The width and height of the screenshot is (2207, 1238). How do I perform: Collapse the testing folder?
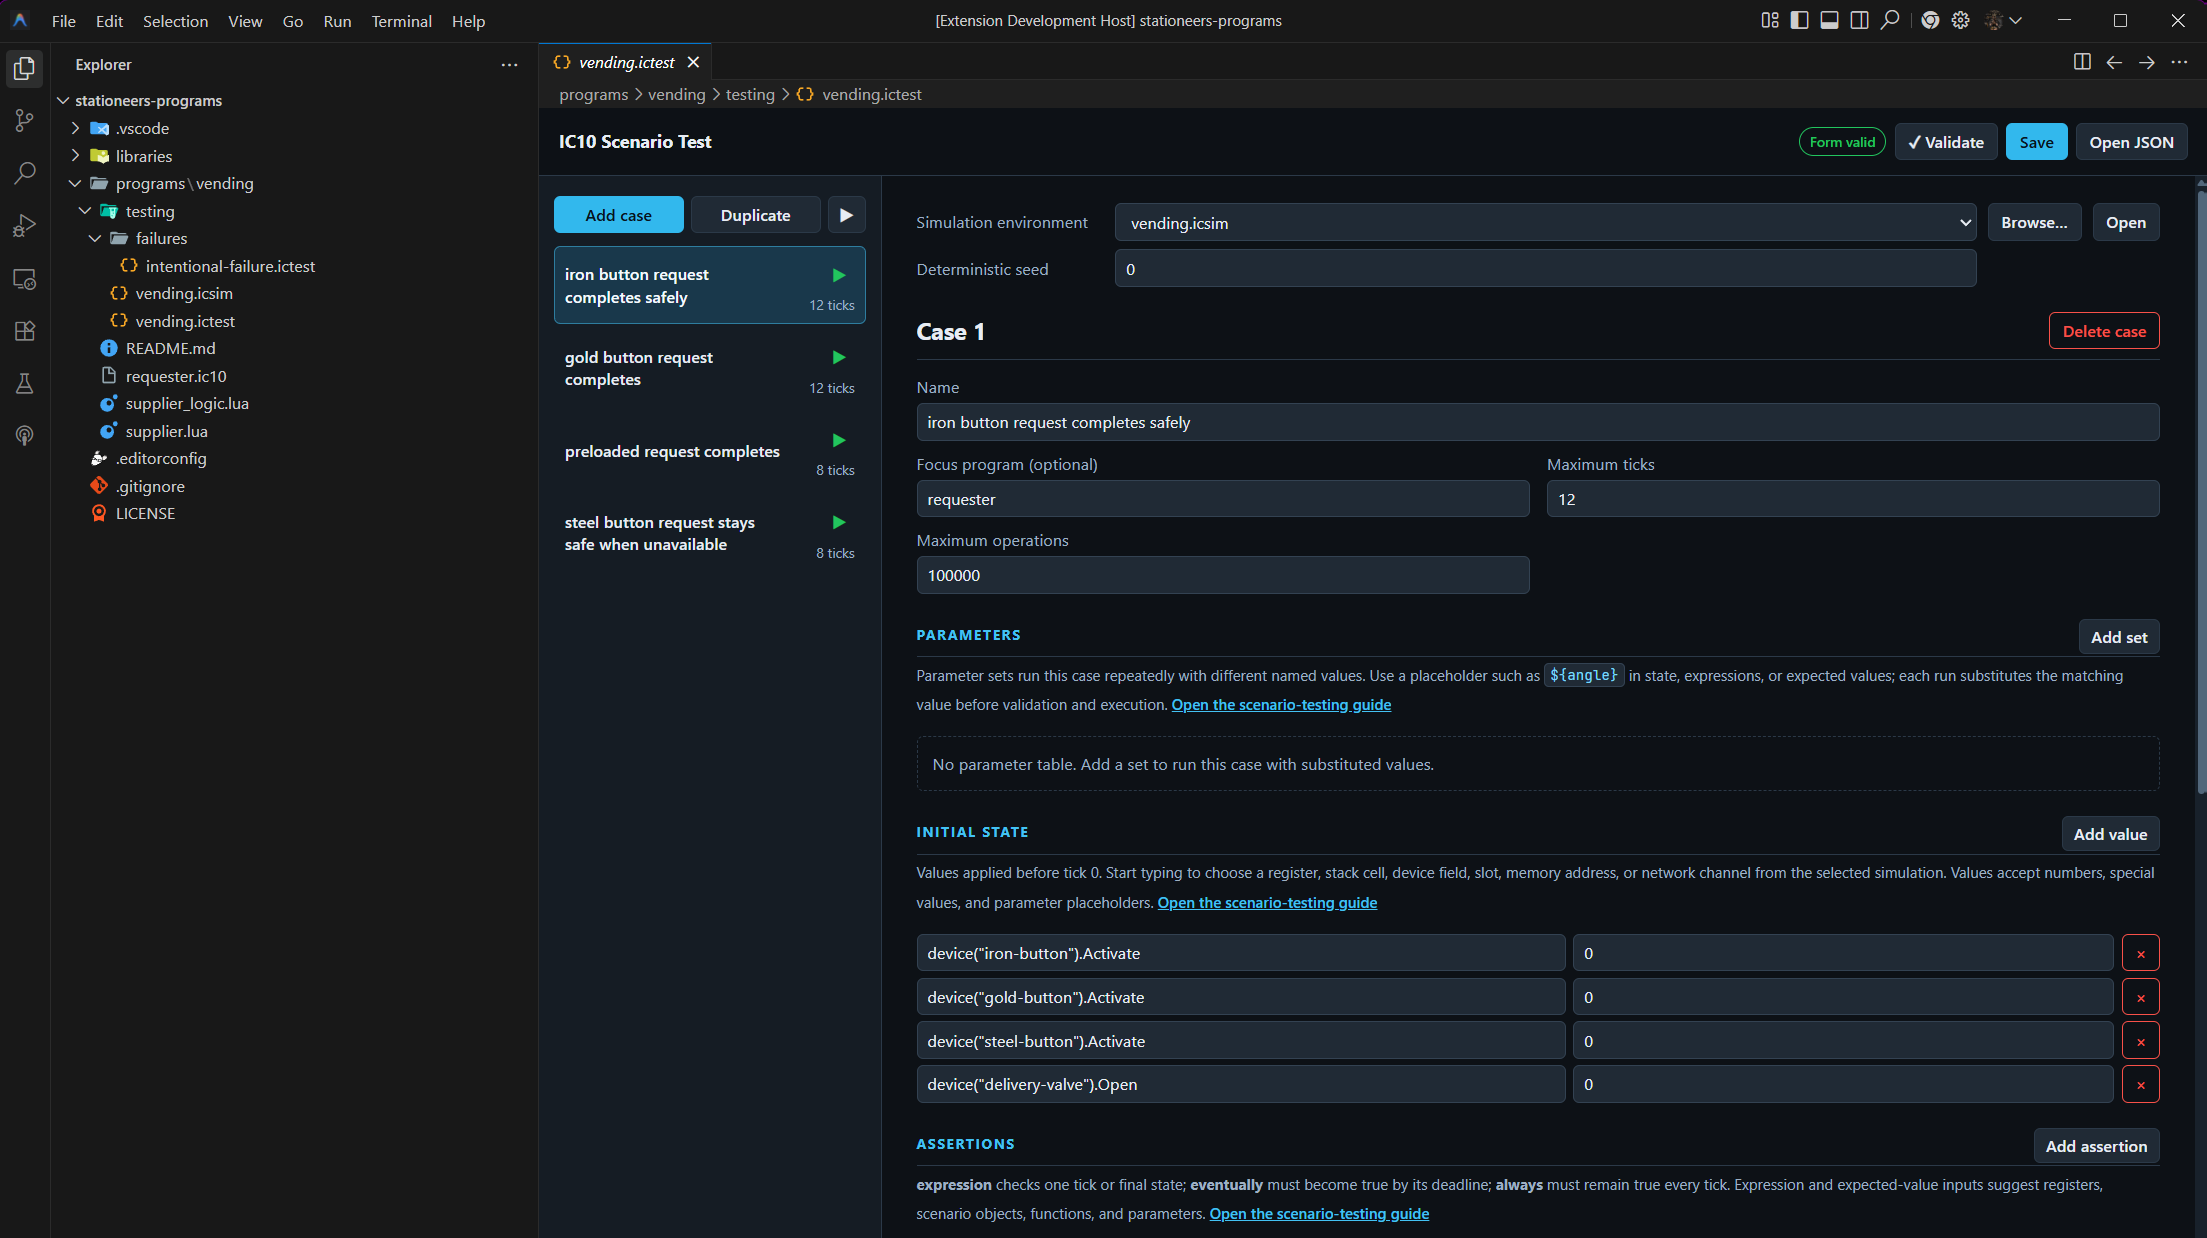[85, 211]
